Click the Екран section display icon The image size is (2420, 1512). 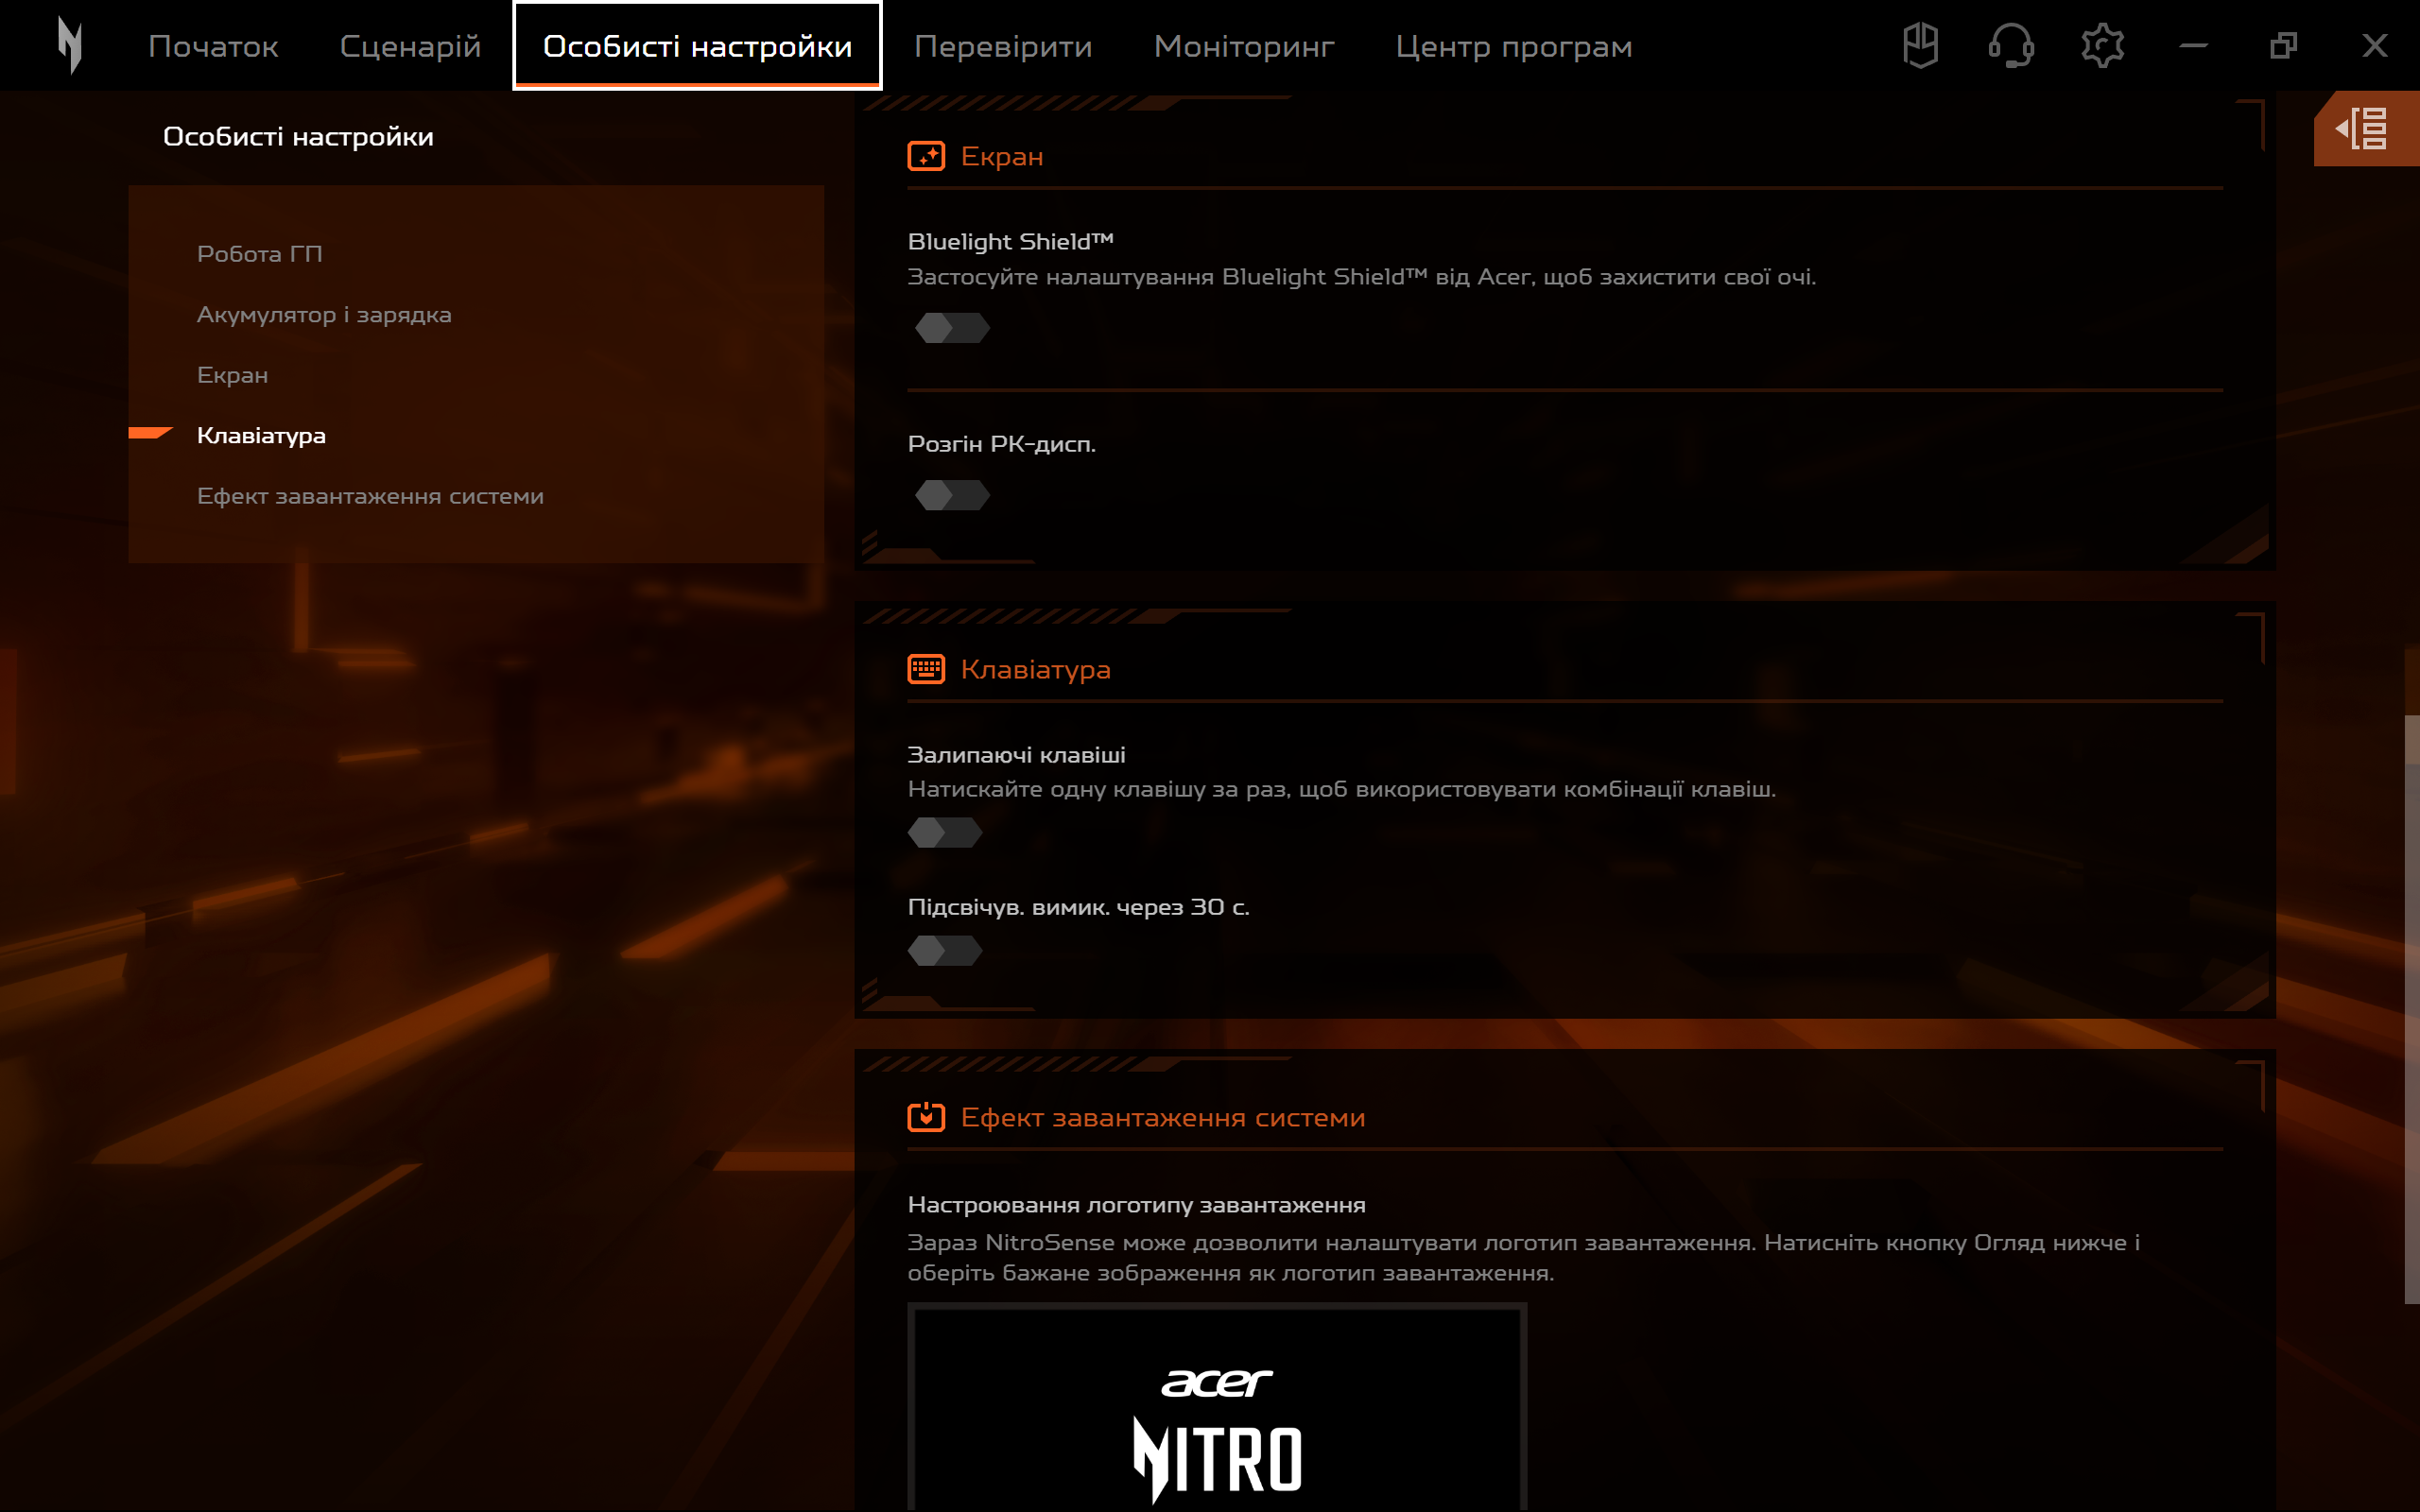927,156
